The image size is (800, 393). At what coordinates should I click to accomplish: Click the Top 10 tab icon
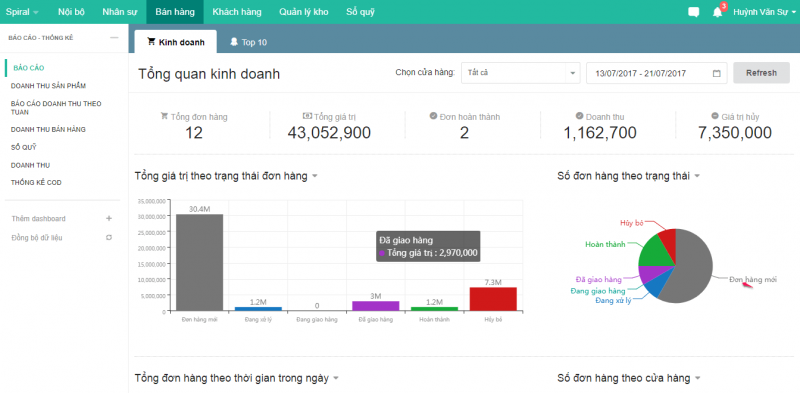[x=234, y=42]
